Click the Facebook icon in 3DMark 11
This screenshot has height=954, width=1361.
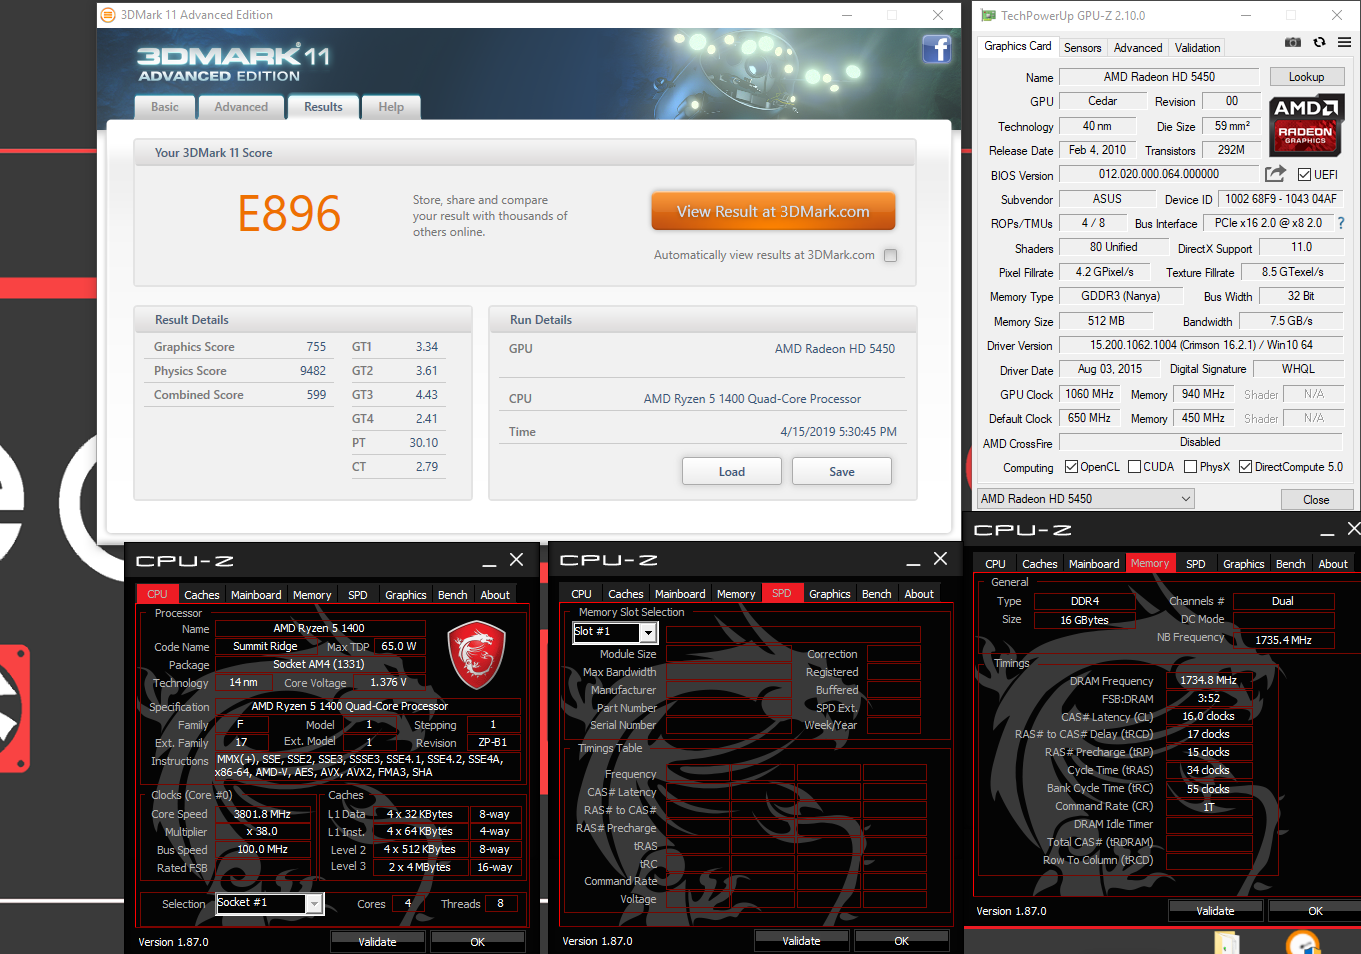click(936, 49)
